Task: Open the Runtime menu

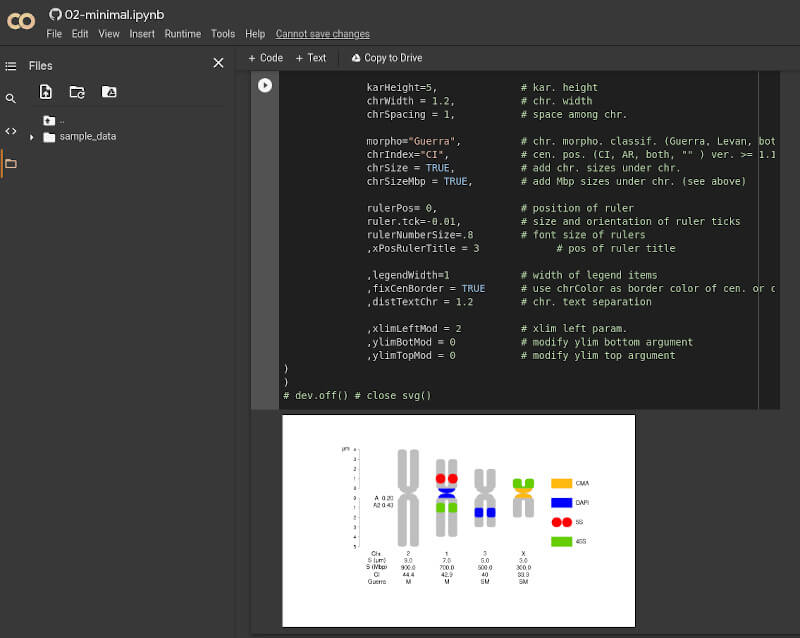Action: [x=183, y=34]
